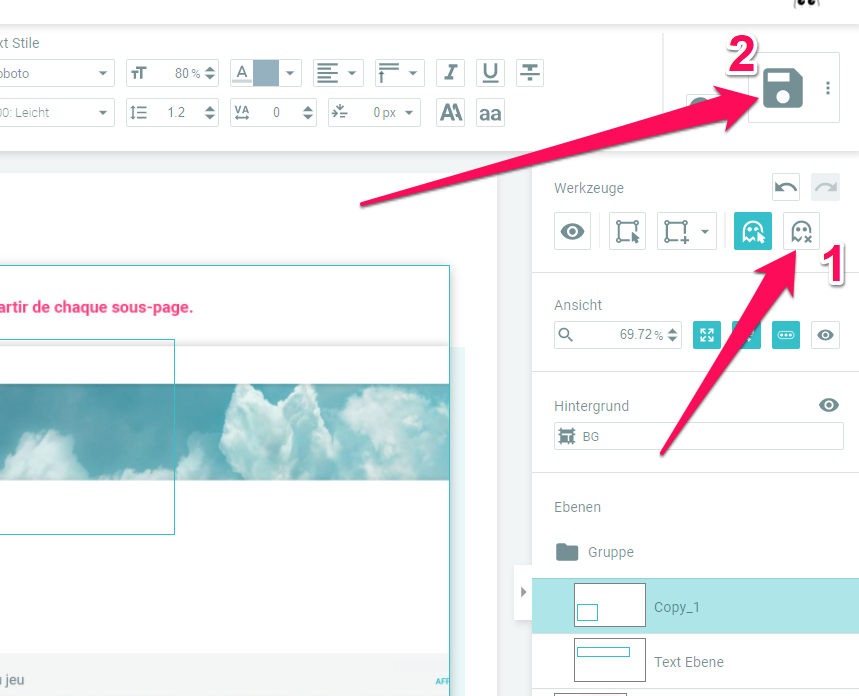
Task: Click the undo arrow in Werkzeuge
Action: (x=786, y=187)
